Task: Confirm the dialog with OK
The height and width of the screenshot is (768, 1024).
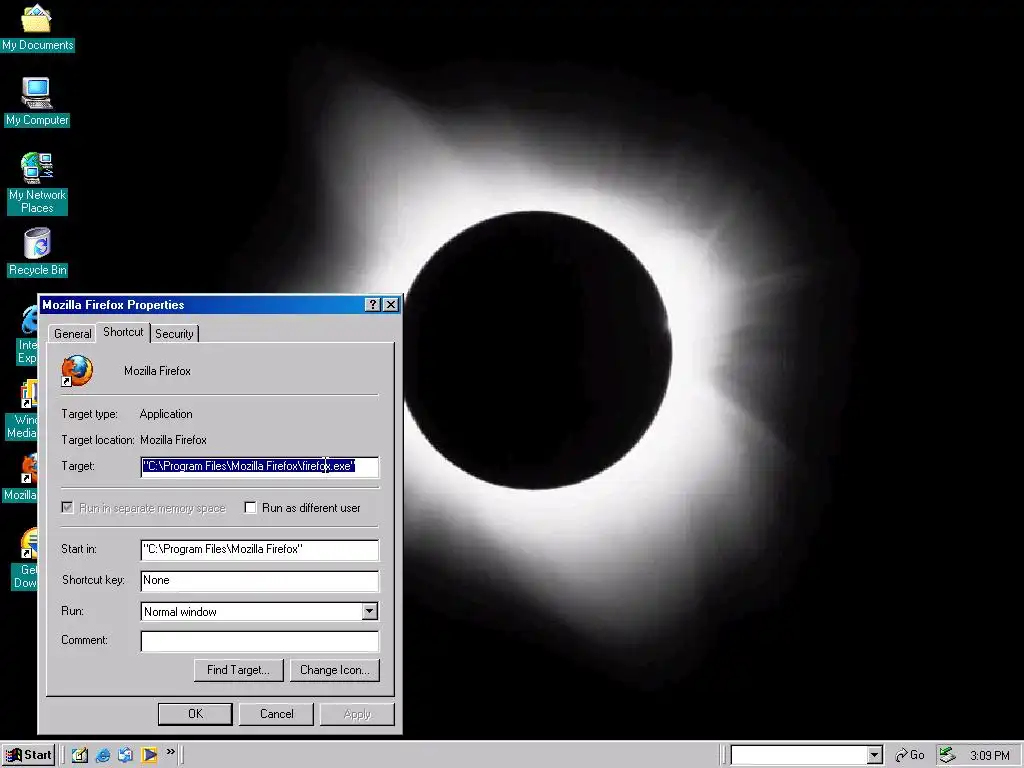Action: [x=195, y=714]
